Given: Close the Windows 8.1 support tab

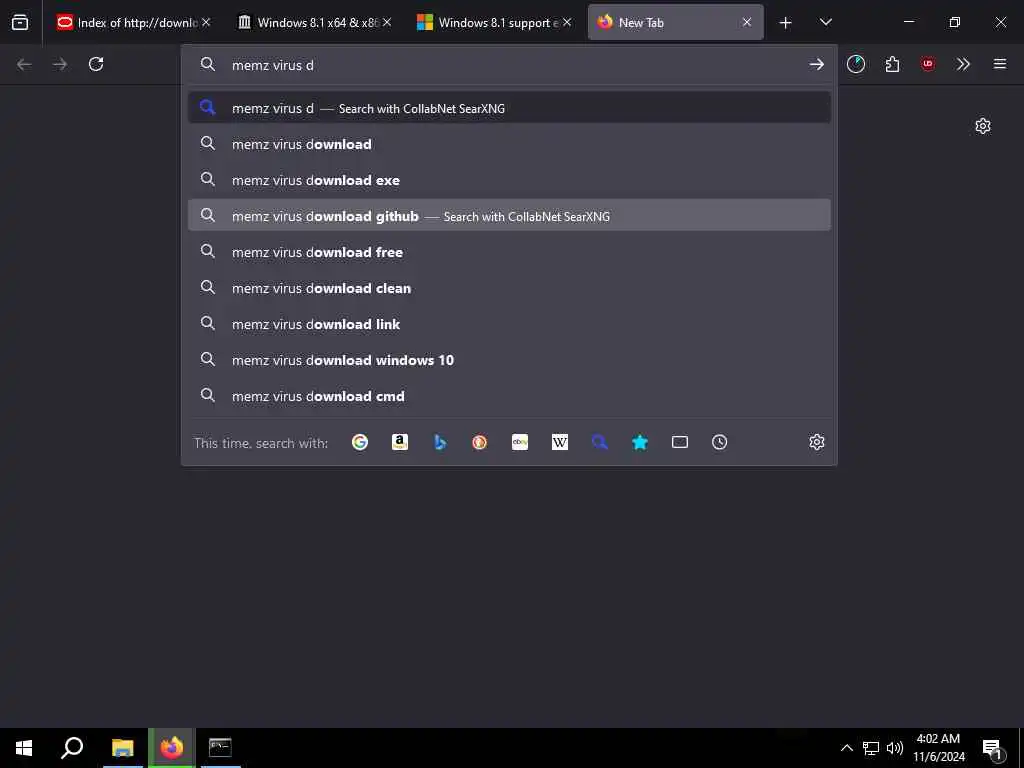Looking at the screenshot, I should (x=567, y=22).
